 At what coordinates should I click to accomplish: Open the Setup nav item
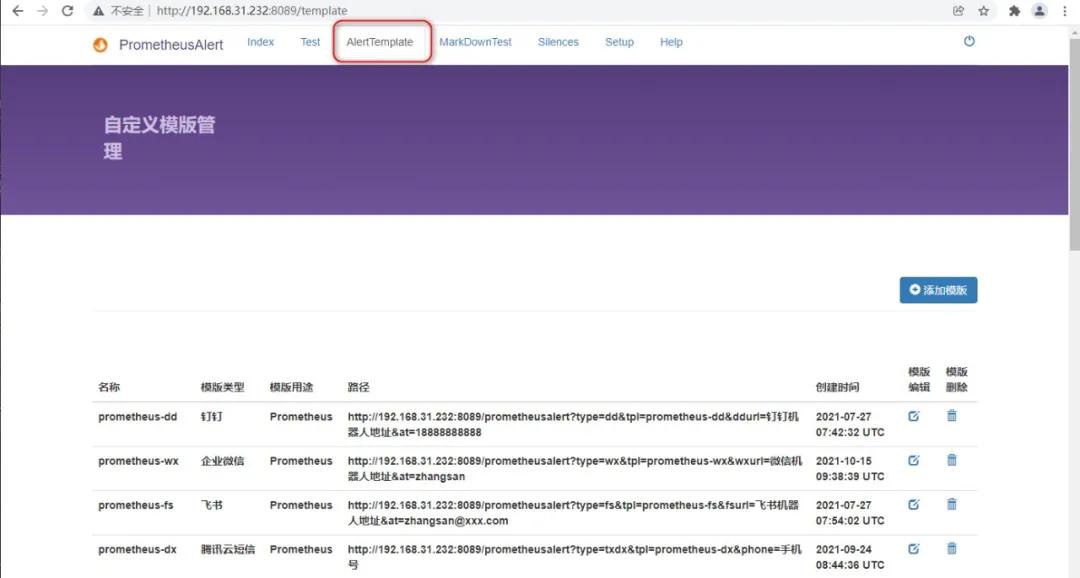619,42
